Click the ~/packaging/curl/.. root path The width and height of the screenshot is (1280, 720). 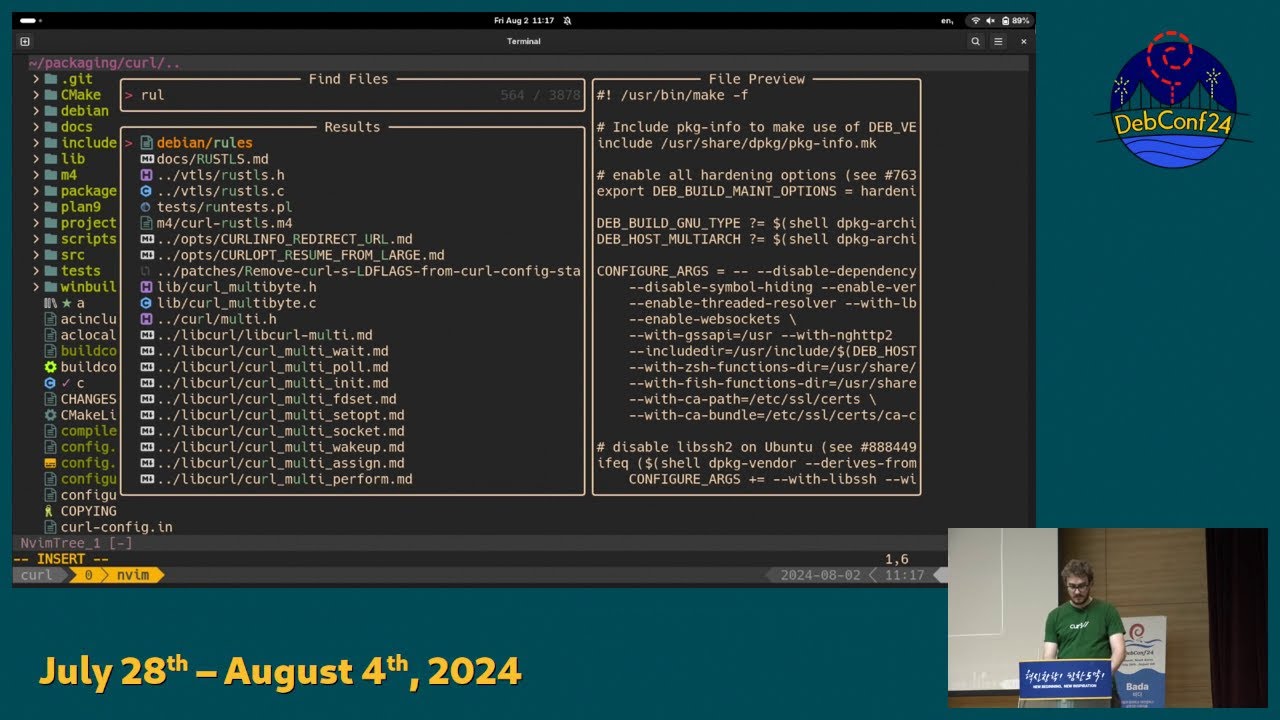(104, 63)
